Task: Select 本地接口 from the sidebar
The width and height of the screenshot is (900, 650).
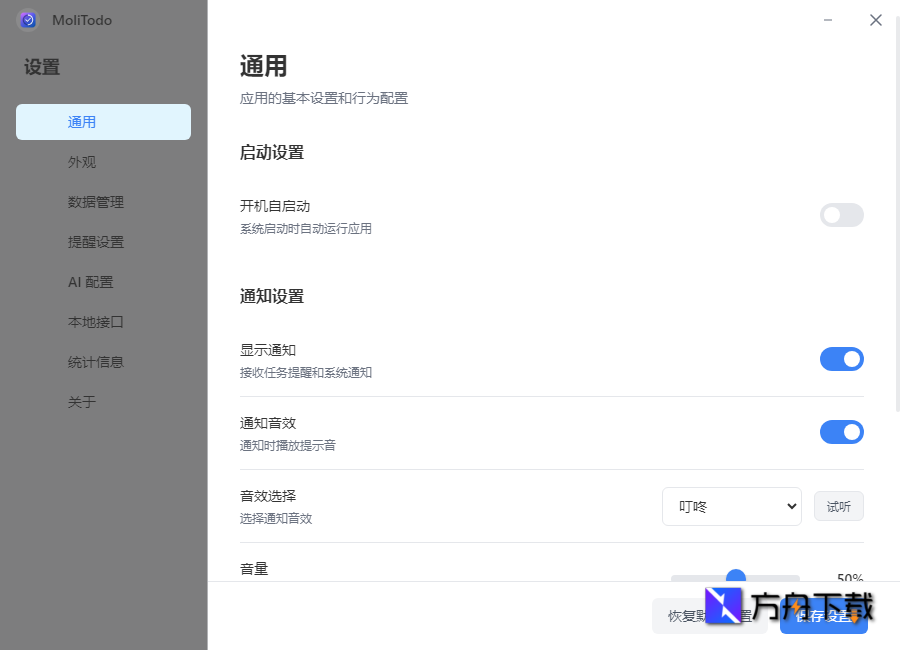Action: (x=96, y=321)
